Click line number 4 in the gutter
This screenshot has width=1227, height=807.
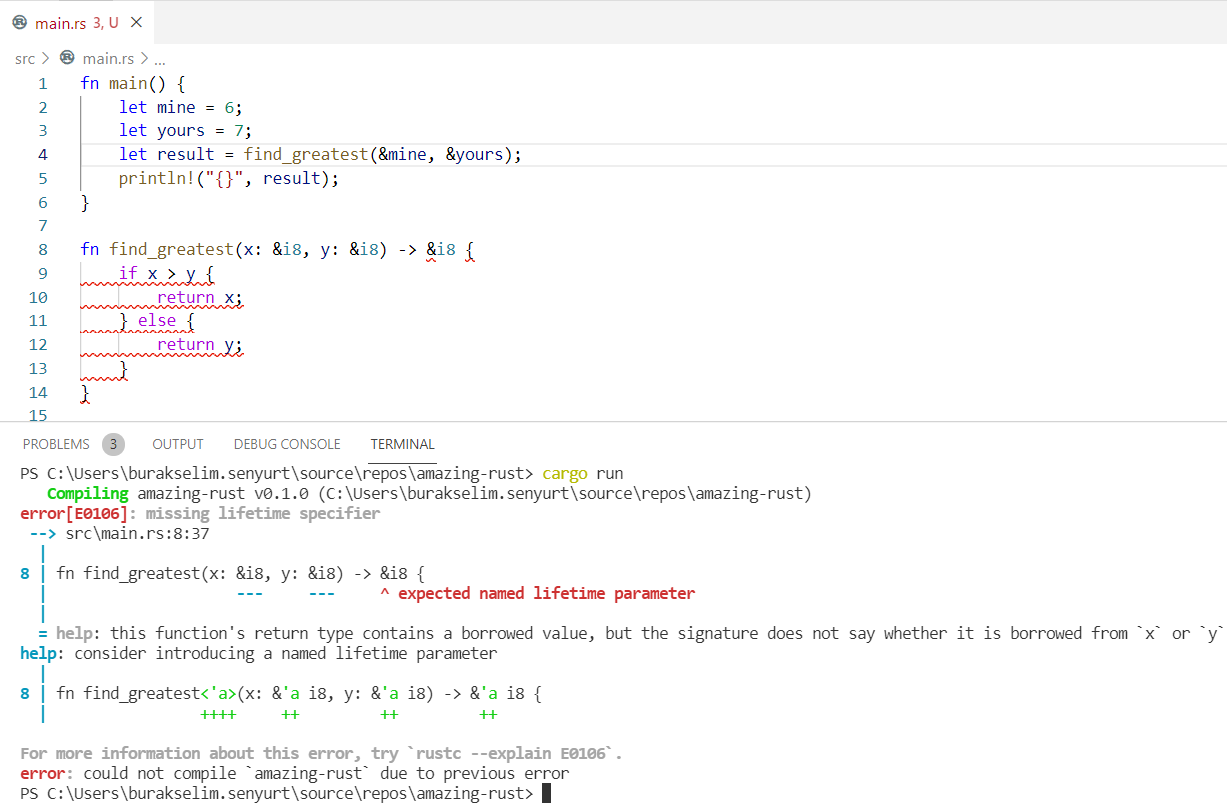(x=42, y=155)
